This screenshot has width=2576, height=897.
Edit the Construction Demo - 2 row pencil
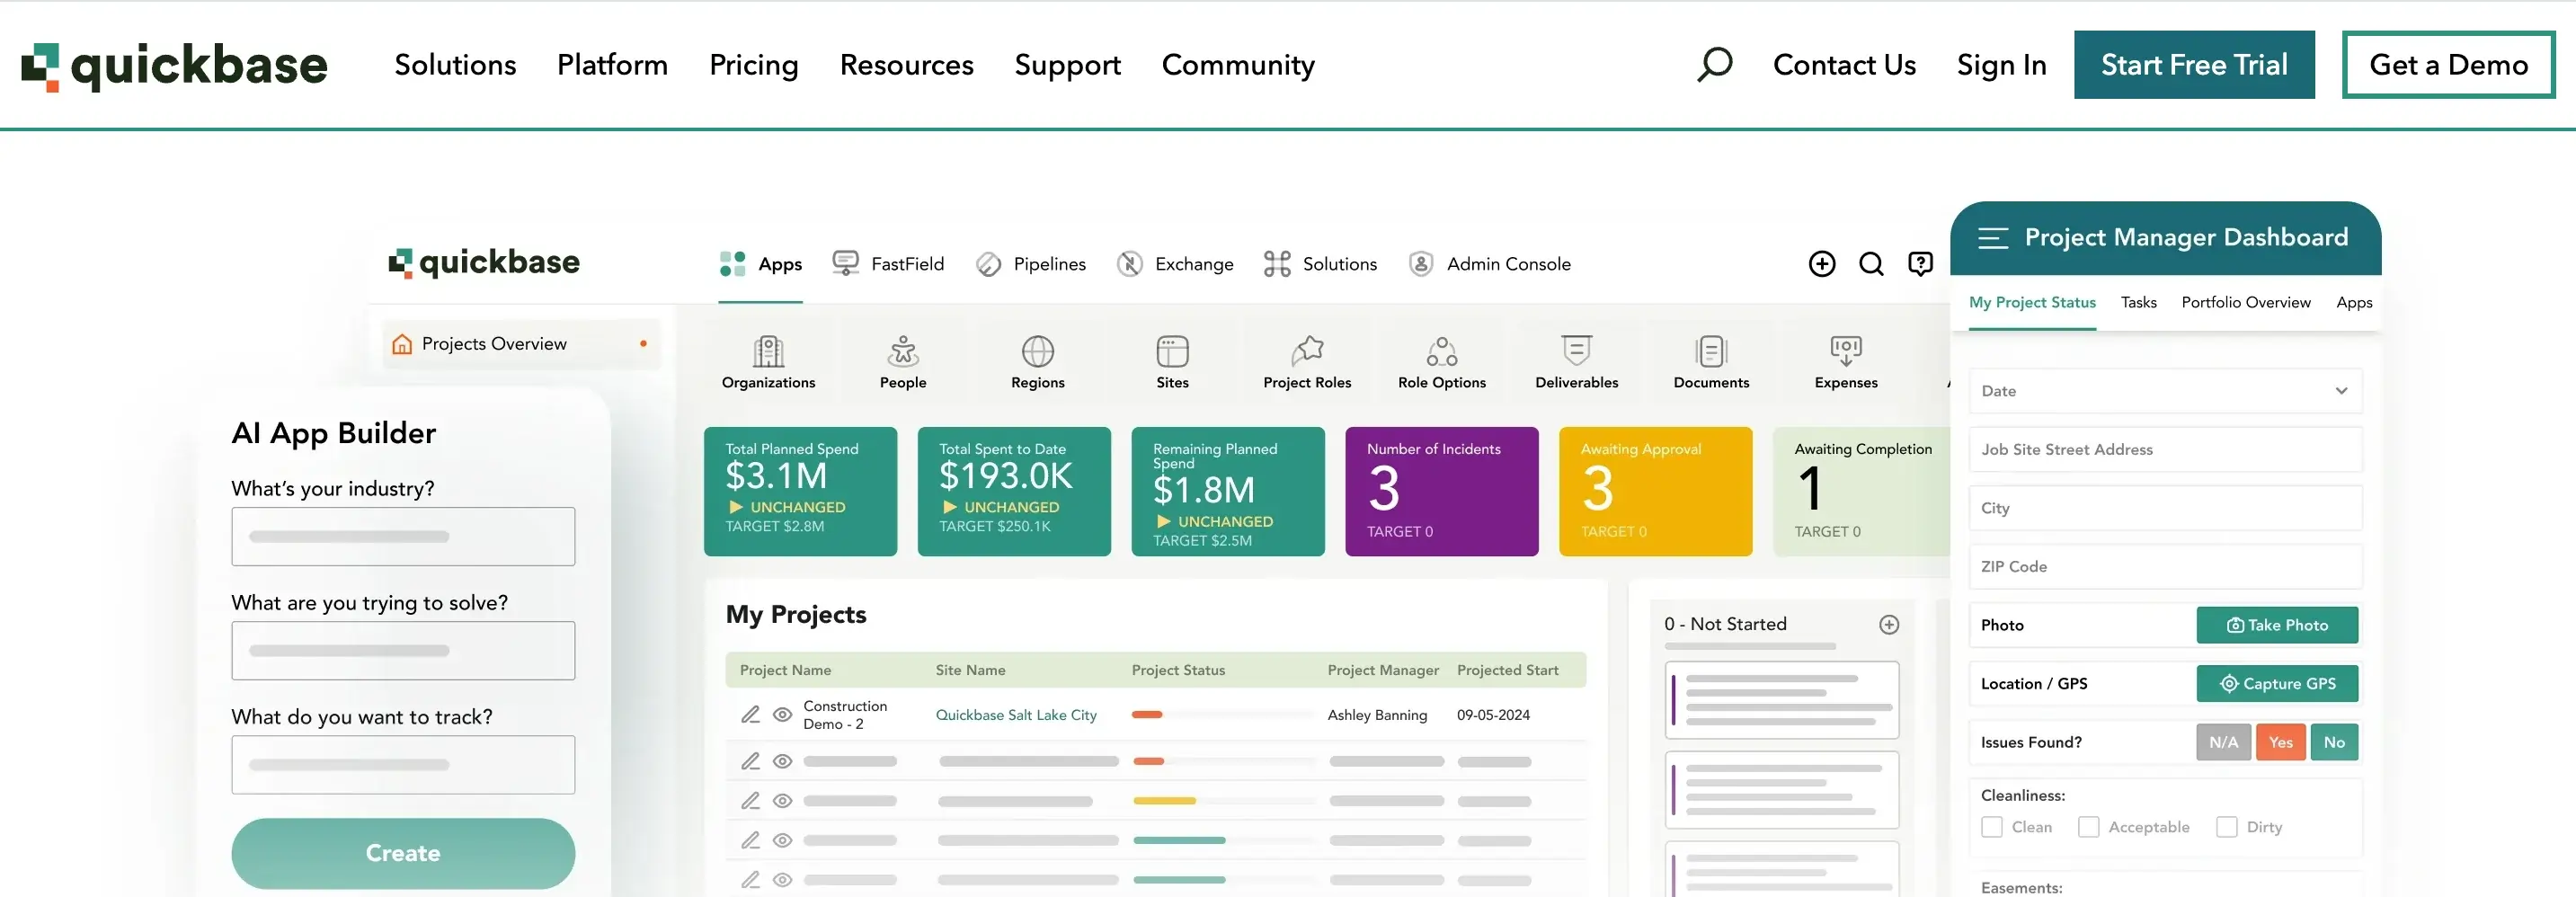click(750, 714)
